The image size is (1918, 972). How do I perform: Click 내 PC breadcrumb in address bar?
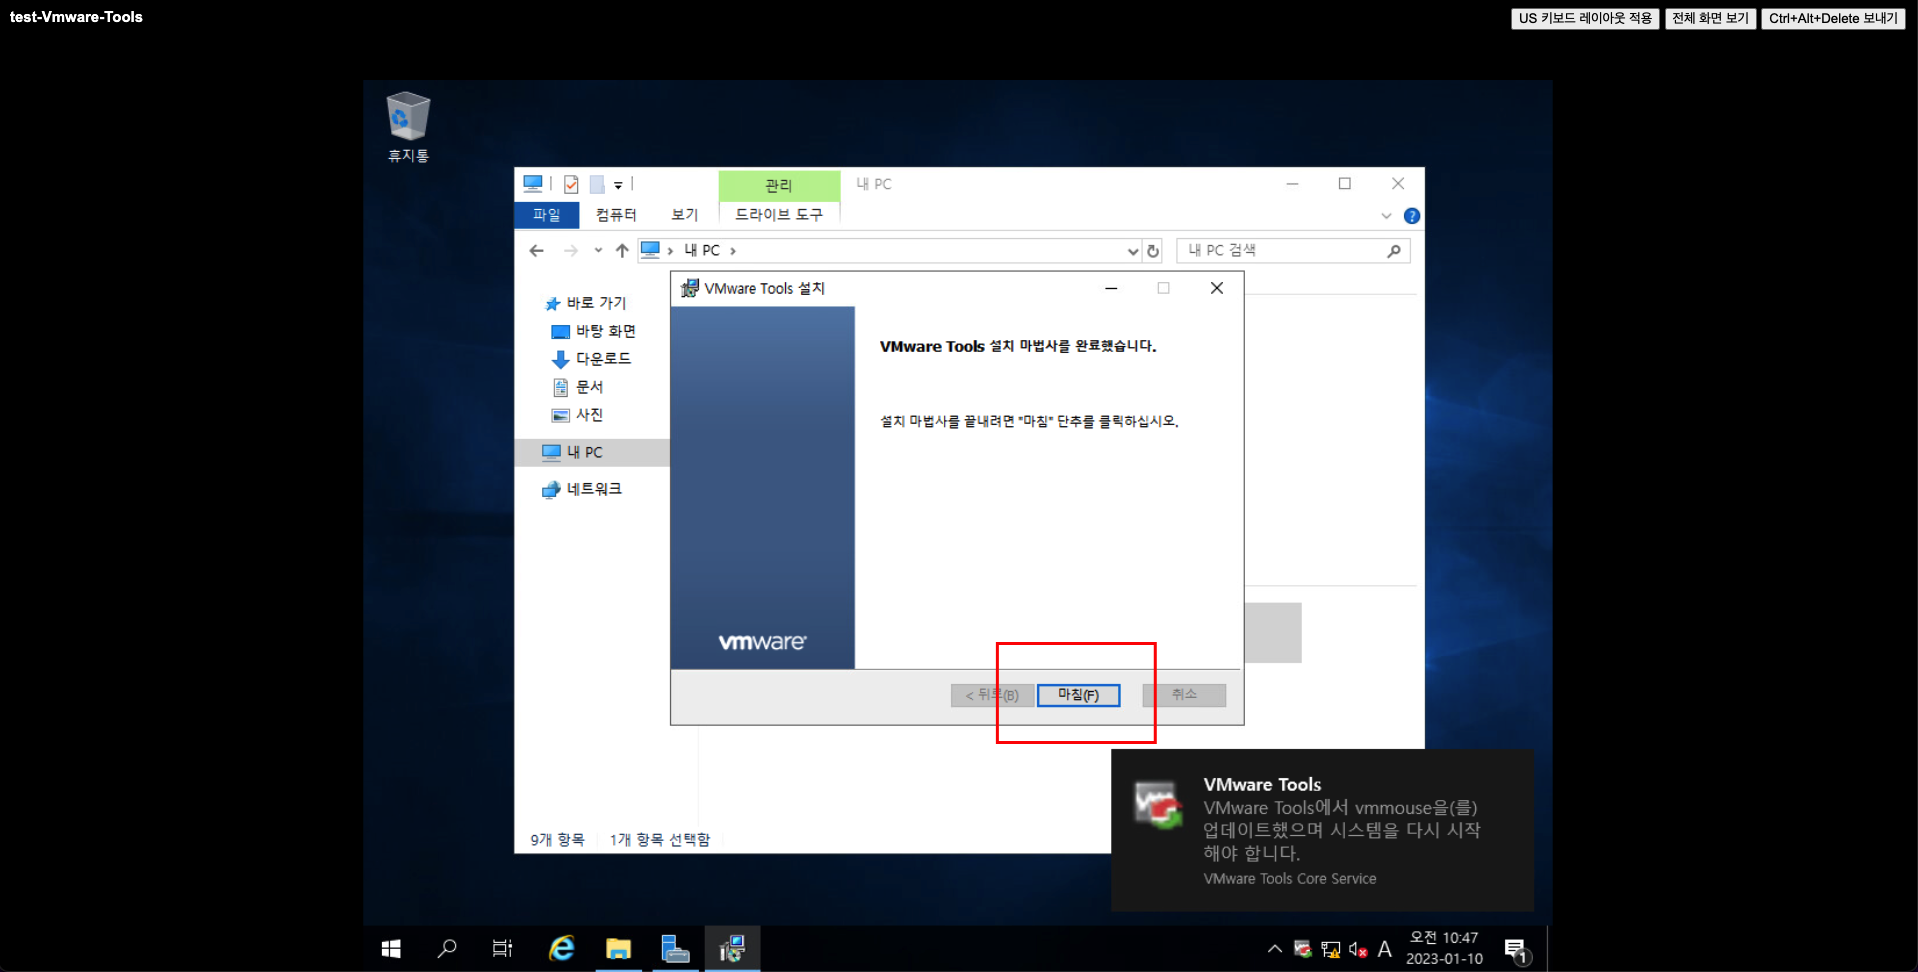702,251
